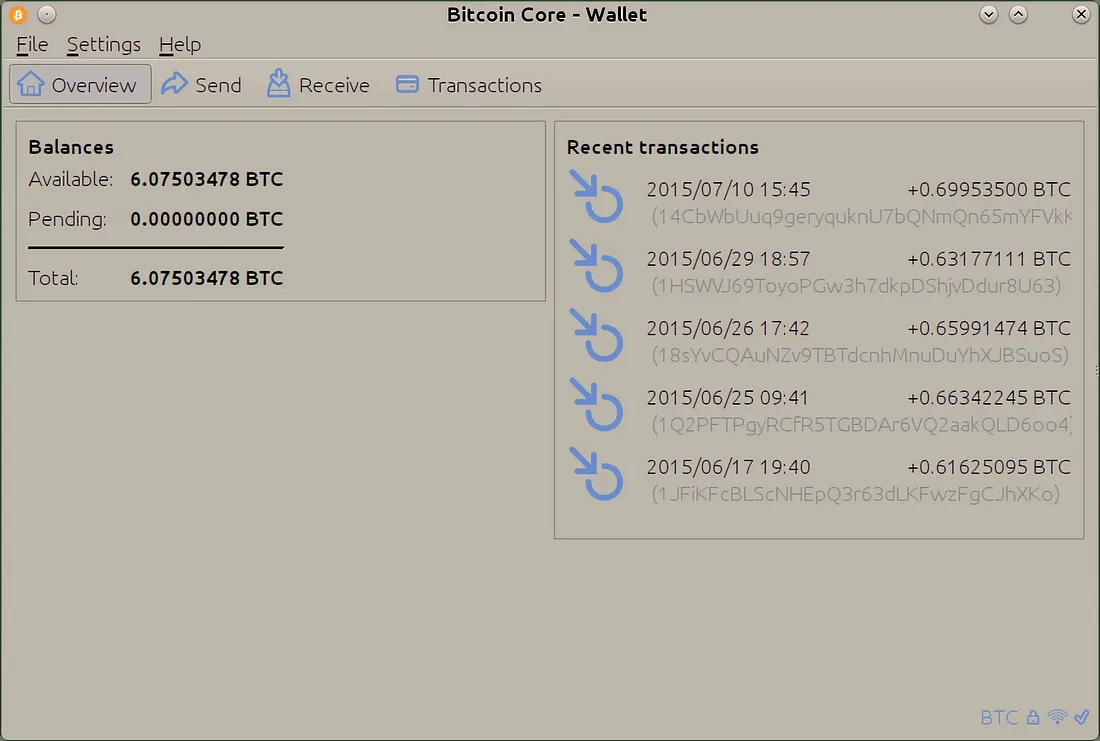Click the Total balance value 6.07503478 BTC
Image resolution: width=1100 pixels, height=741 pixels.
tap(207, 279)
